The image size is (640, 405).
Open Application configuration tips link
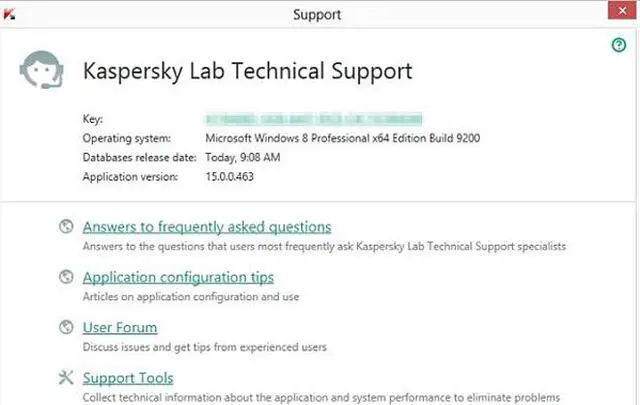tap(178, 278)
